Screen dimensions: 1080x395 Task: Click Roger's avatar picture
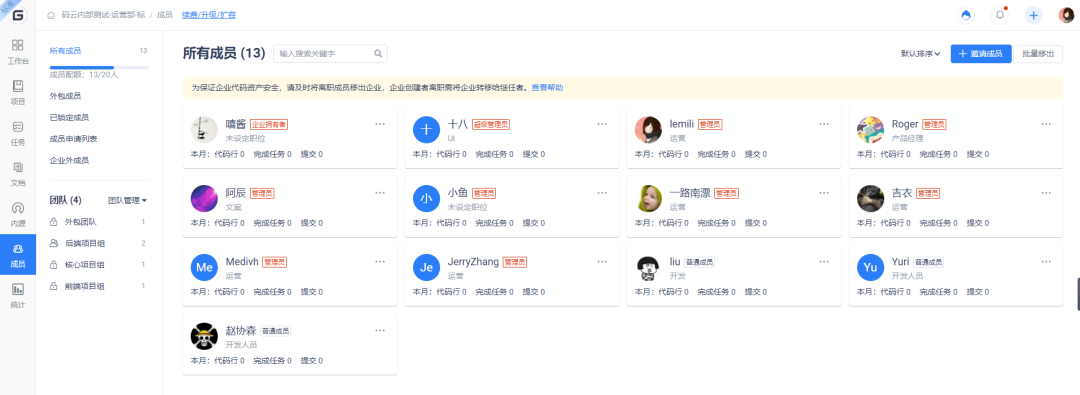point(870,130)
